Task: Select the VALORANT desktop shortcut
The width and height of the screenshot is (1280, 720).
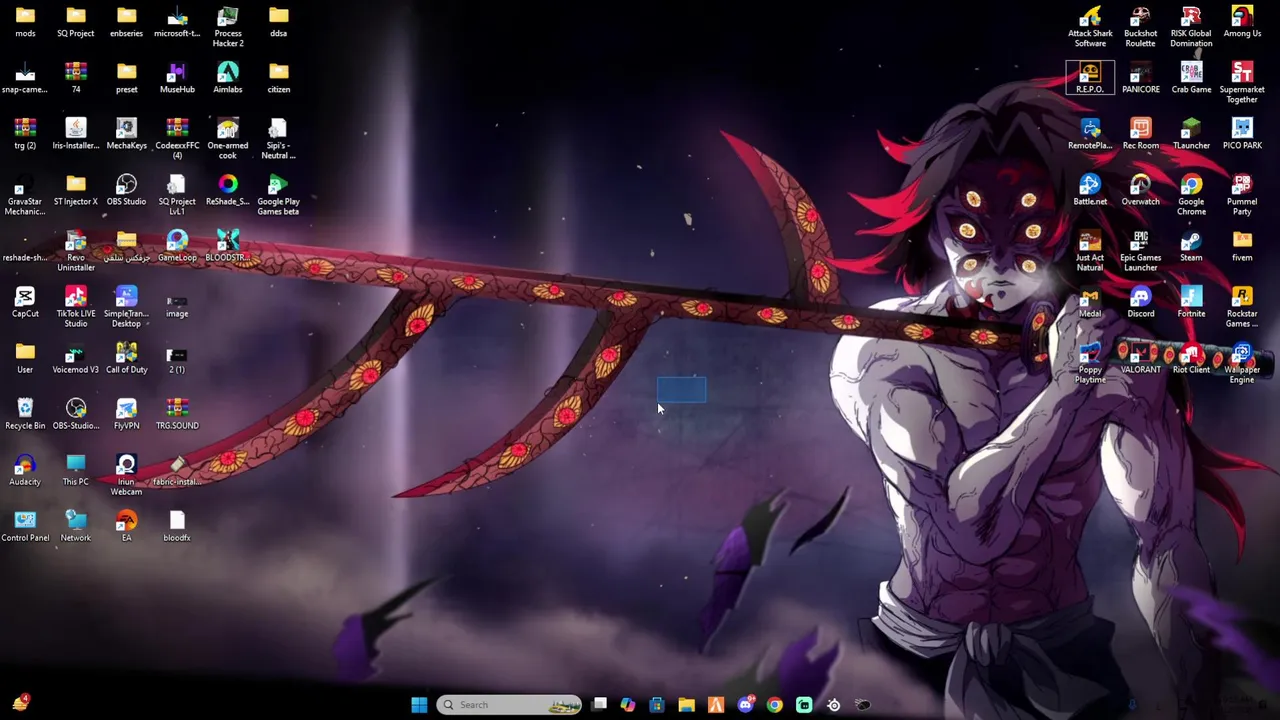Action: click(1140, 357)
